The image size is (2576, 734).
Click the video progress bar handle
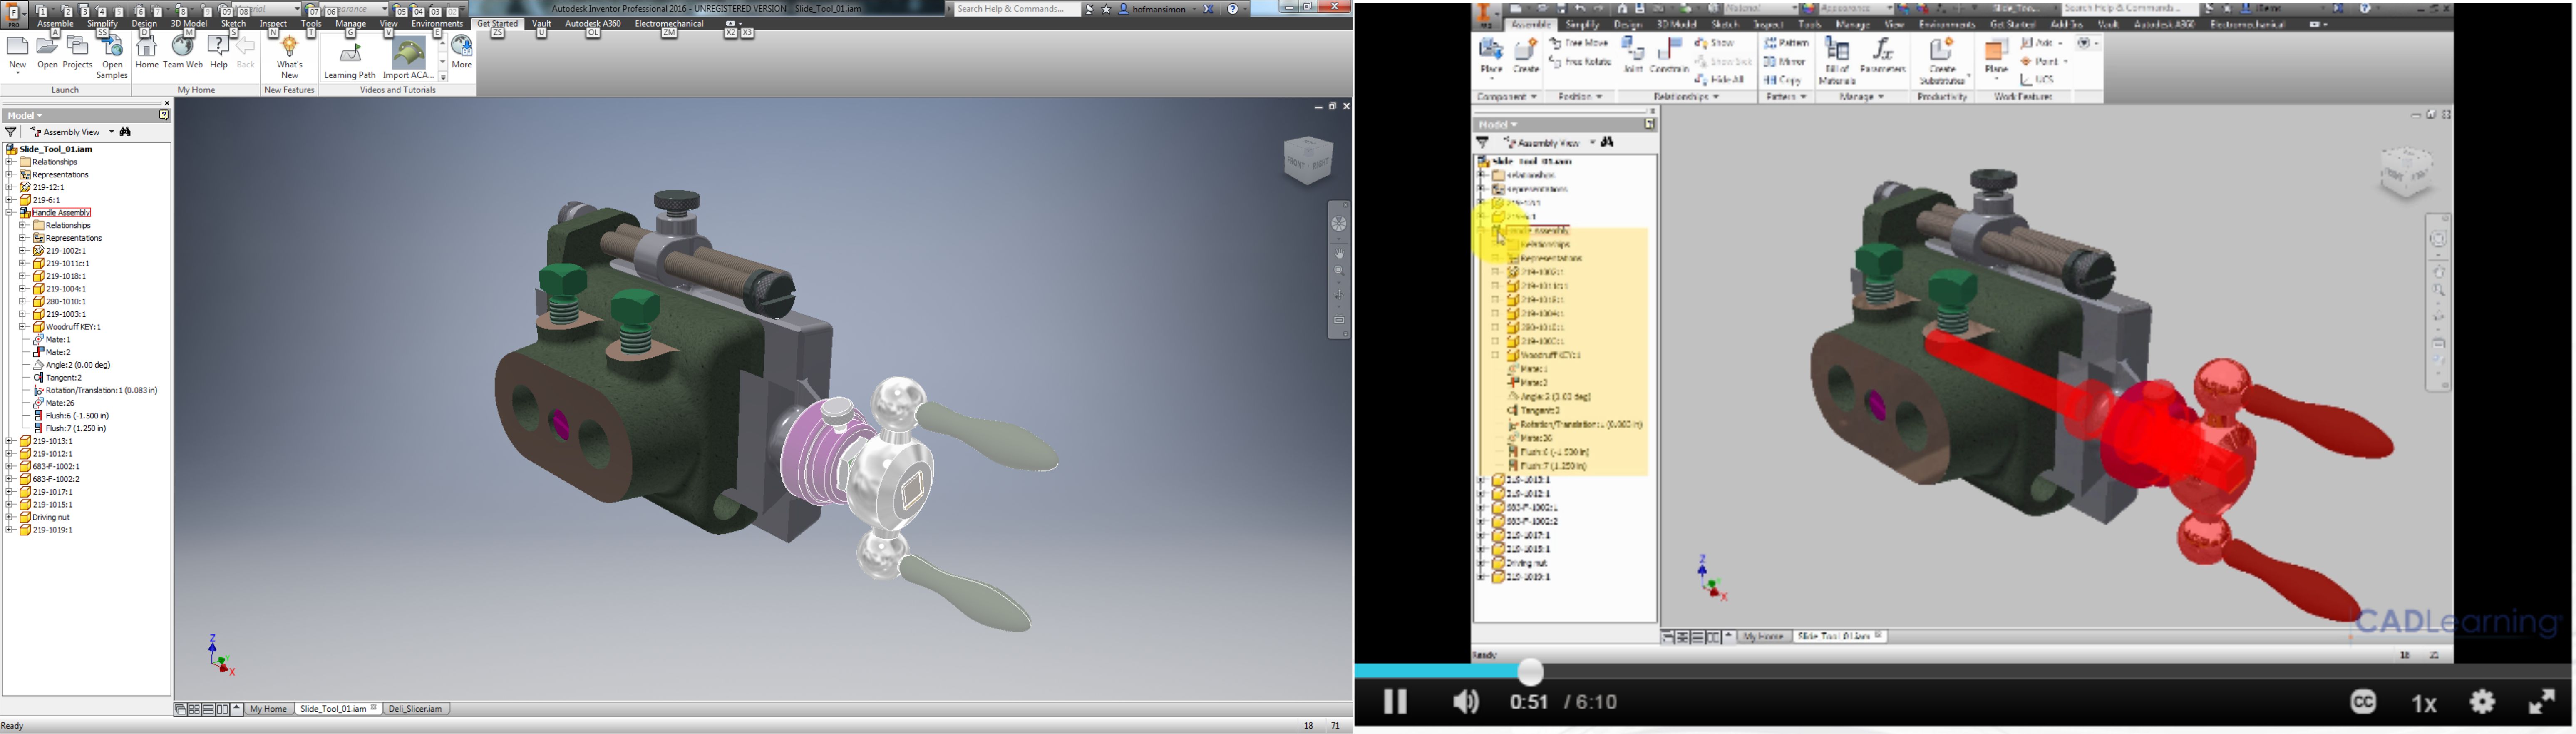pyautogui.click(x=1530, y=672)
